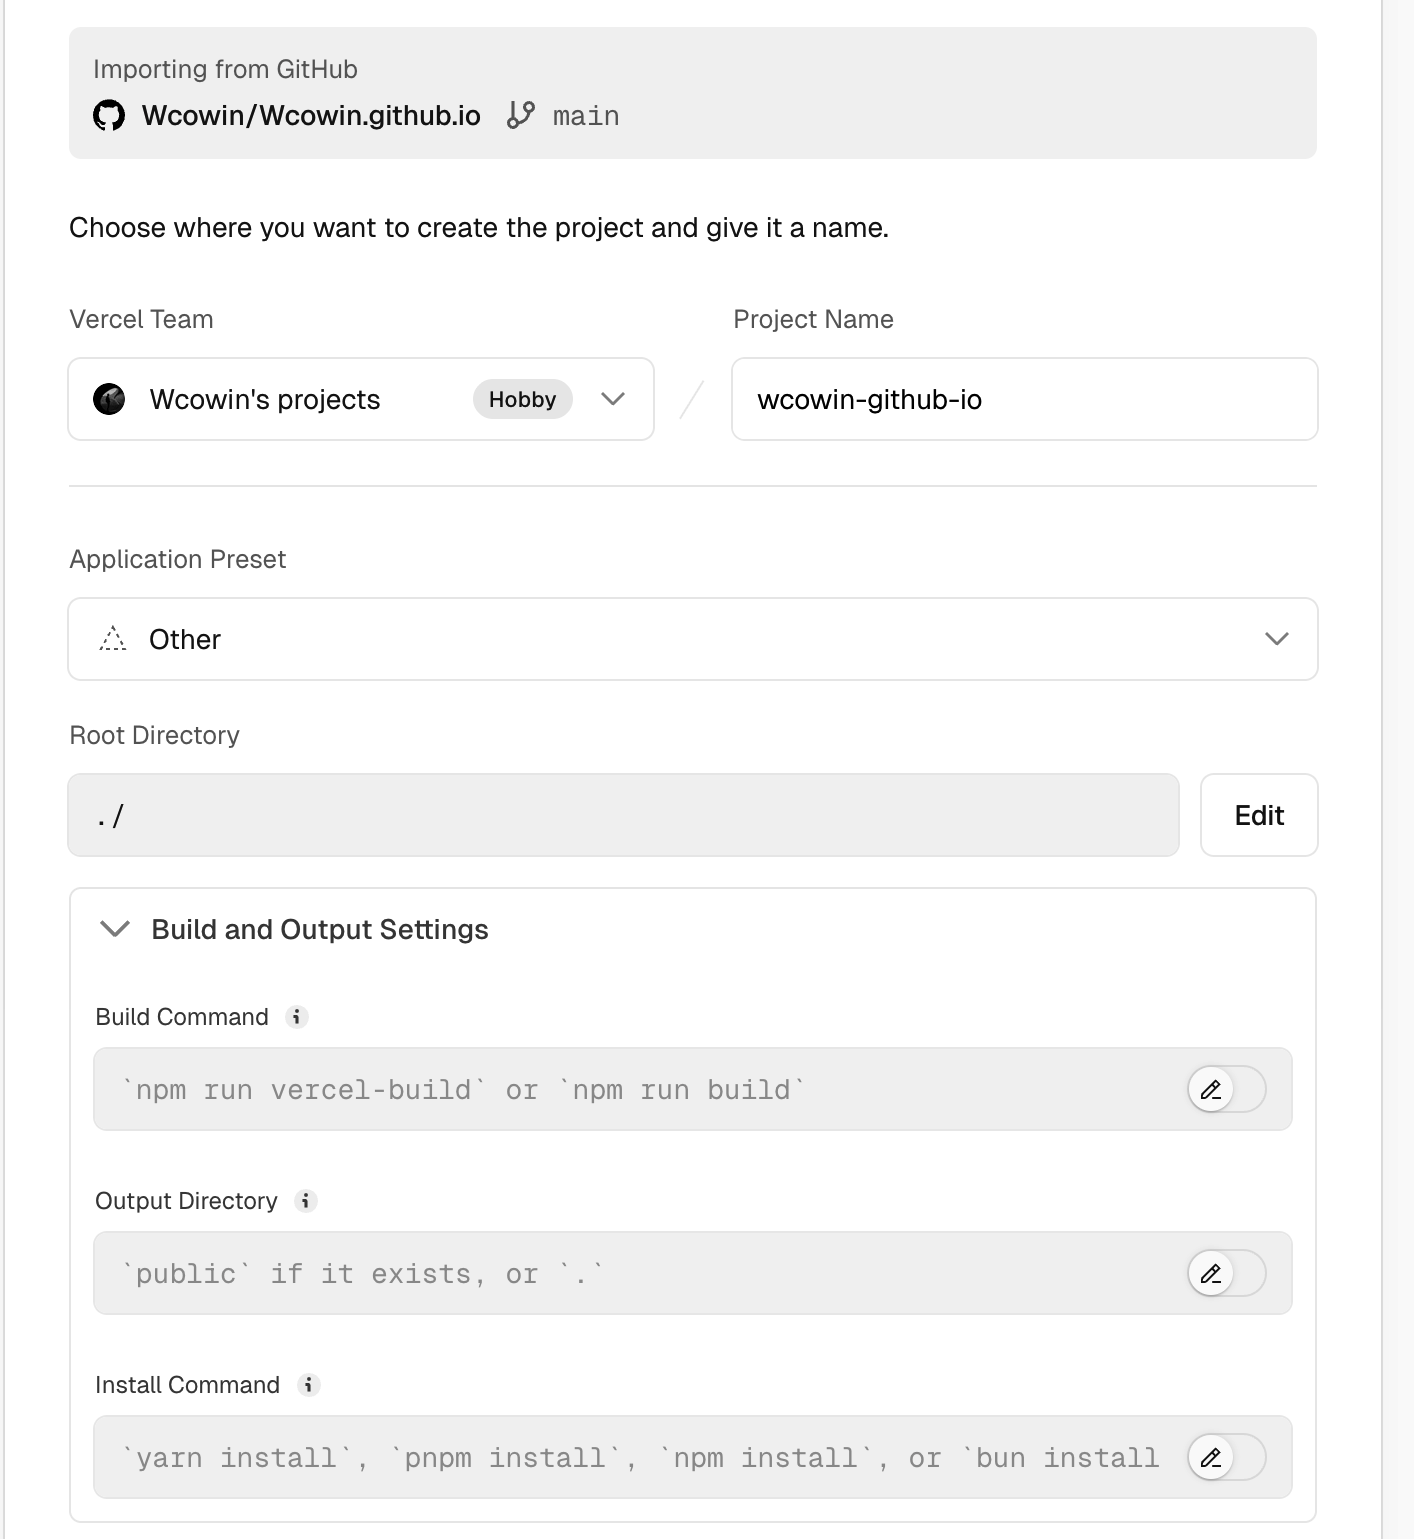The width and height of the screenshot is (1414, 1539).
Task: Click the Root Directory path field
Action: click(x=623, y=815)
